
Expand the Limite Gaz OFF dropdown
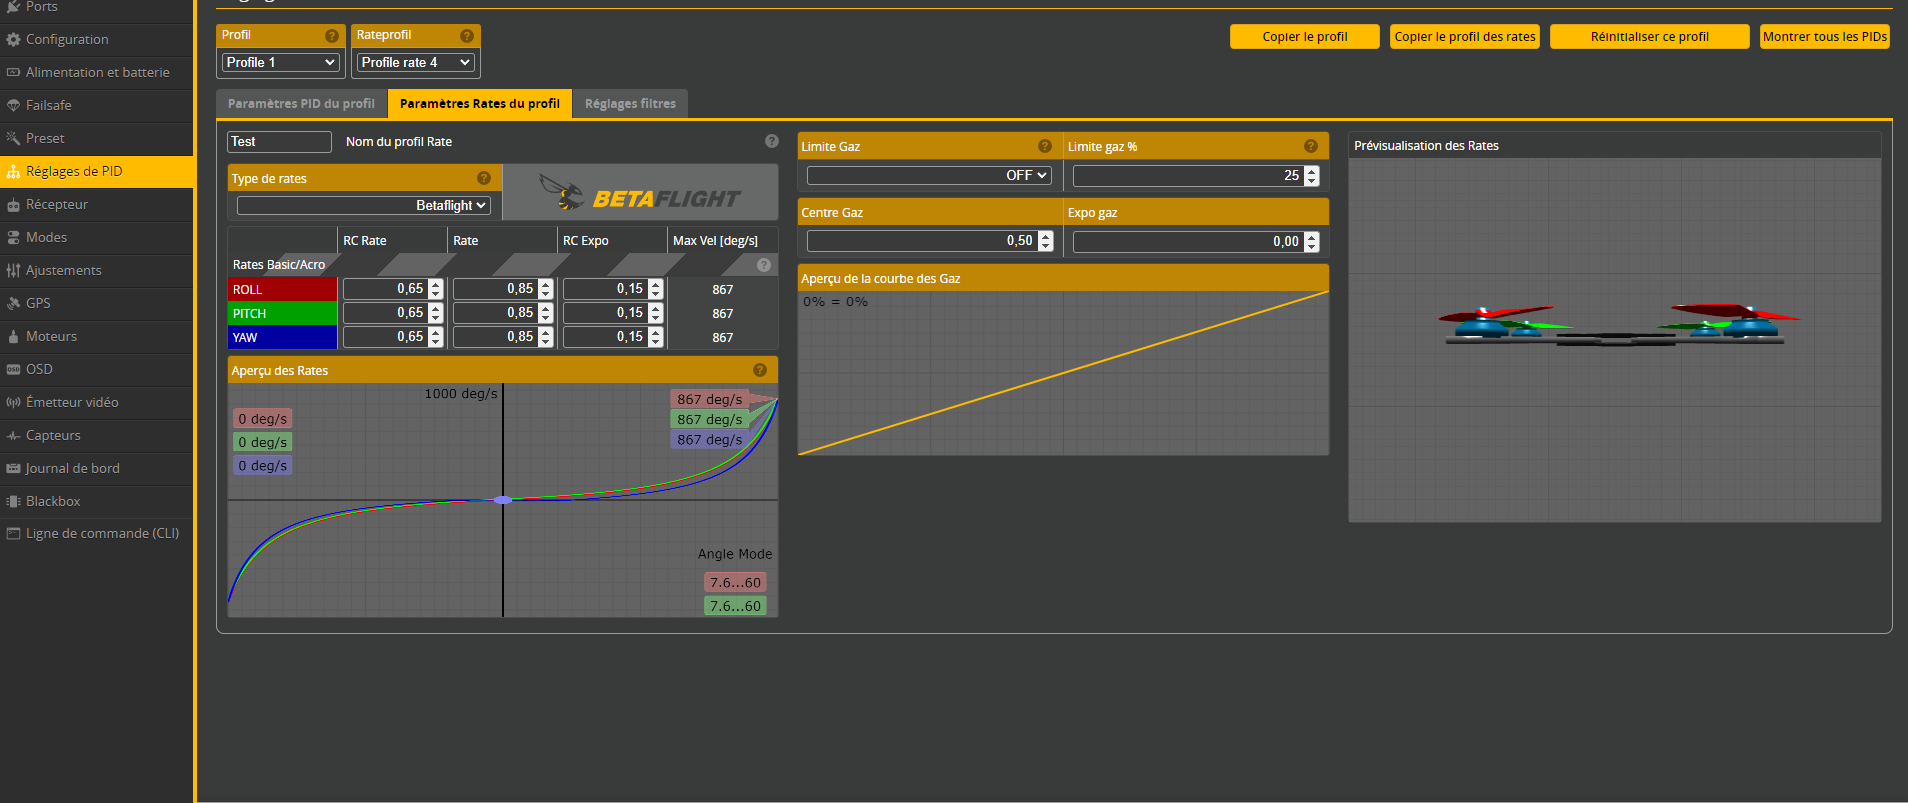point(929,175)
